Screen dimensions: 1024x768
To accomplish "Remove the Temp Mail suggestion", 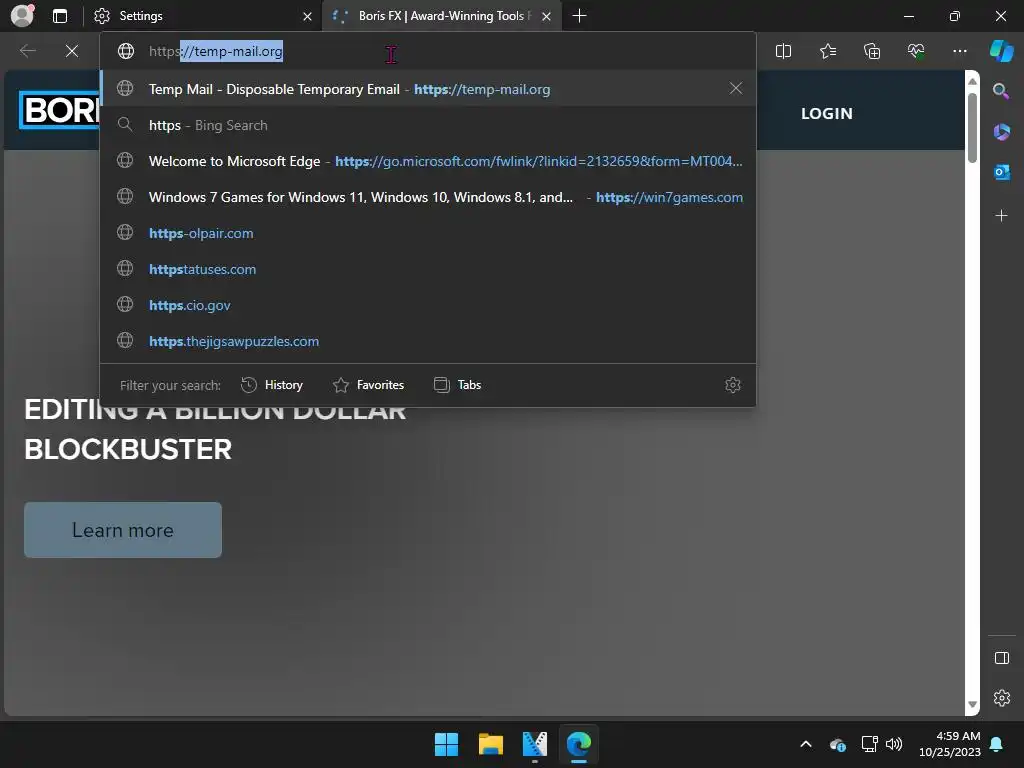I will 735,88.
